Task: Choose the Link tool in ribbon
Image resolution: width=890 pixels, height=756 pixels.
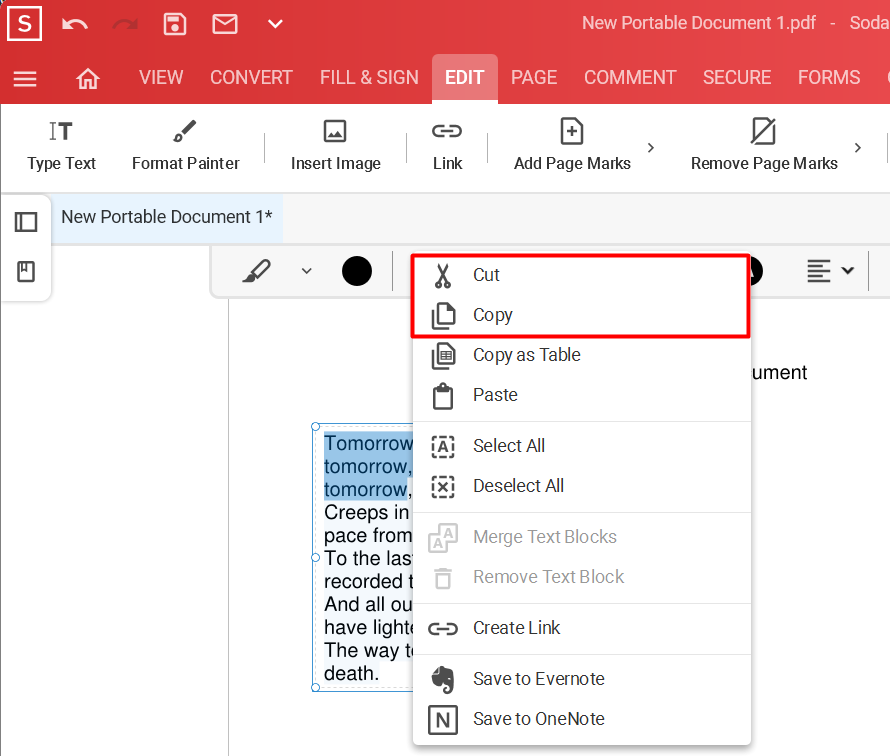Action: [x=447, y=145]
